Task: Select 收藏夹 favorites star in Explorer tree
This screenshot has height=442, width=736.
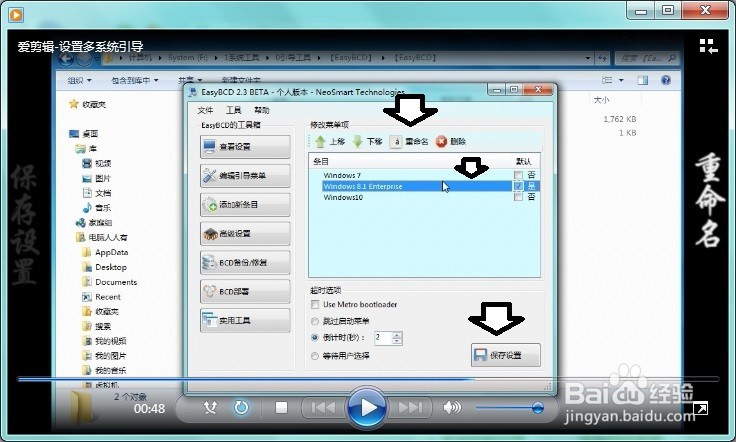Action: pyautogui.click(x=87, y=104)
